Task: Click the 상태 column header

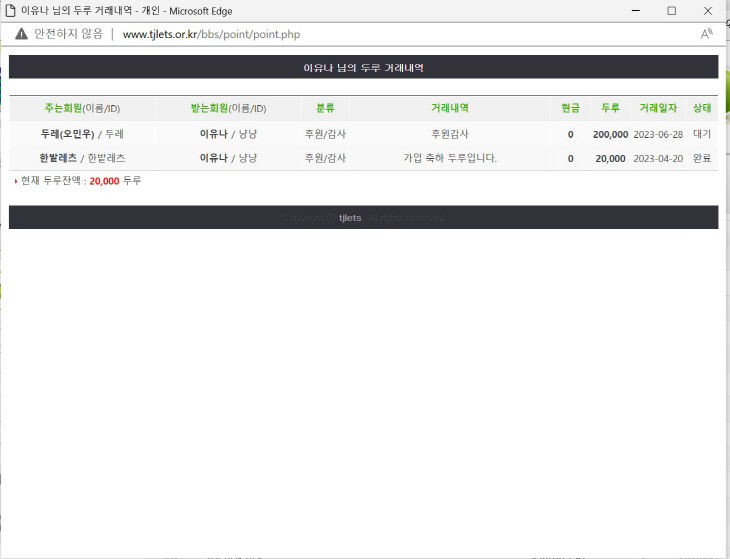Action: (702, 108)
